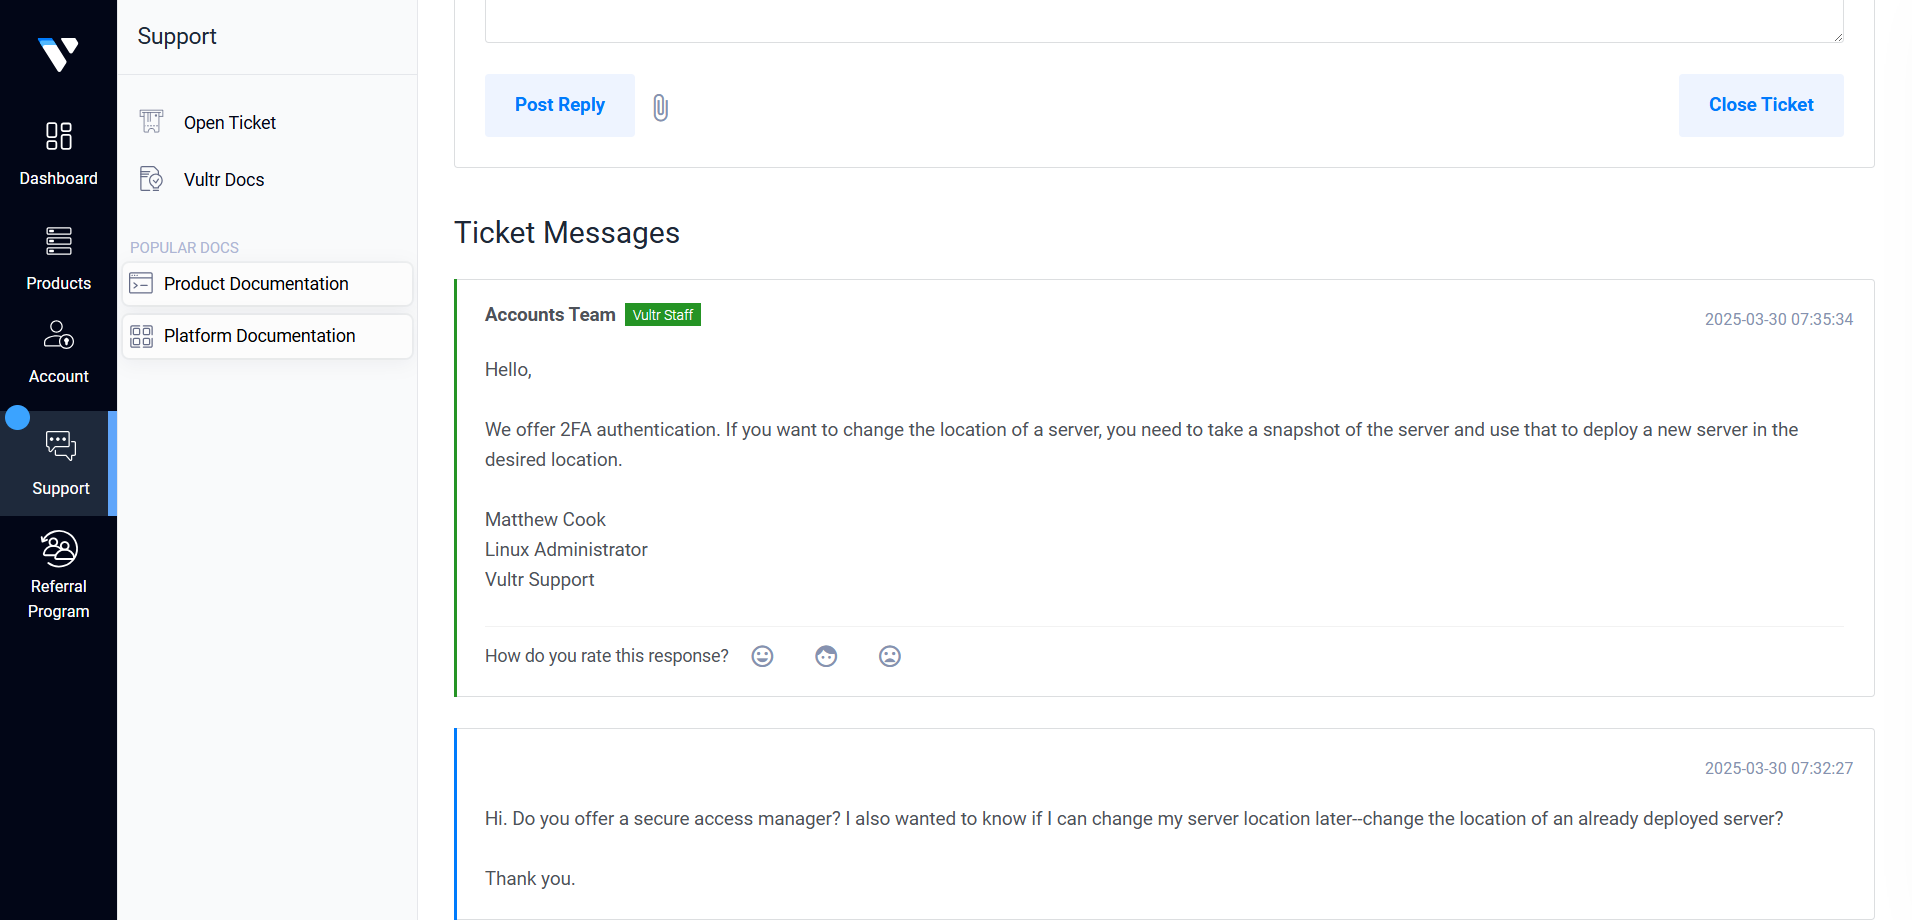Click Open Ticket in Support menu
This screenshot has width=1912, height=920.
click(229, 123)
